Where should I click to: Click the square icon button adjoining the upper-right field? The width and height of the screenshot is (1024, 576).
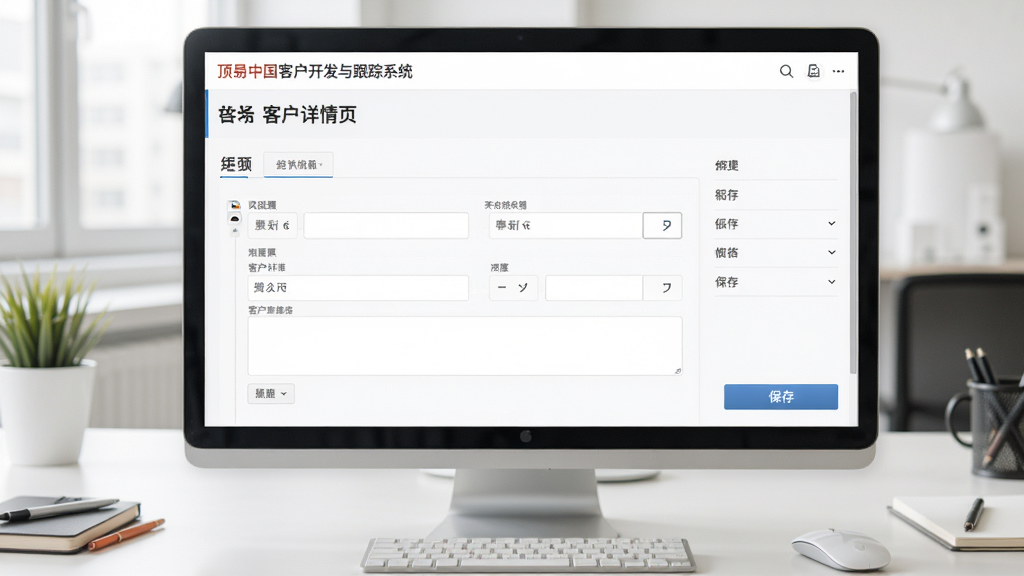[662, 225]
